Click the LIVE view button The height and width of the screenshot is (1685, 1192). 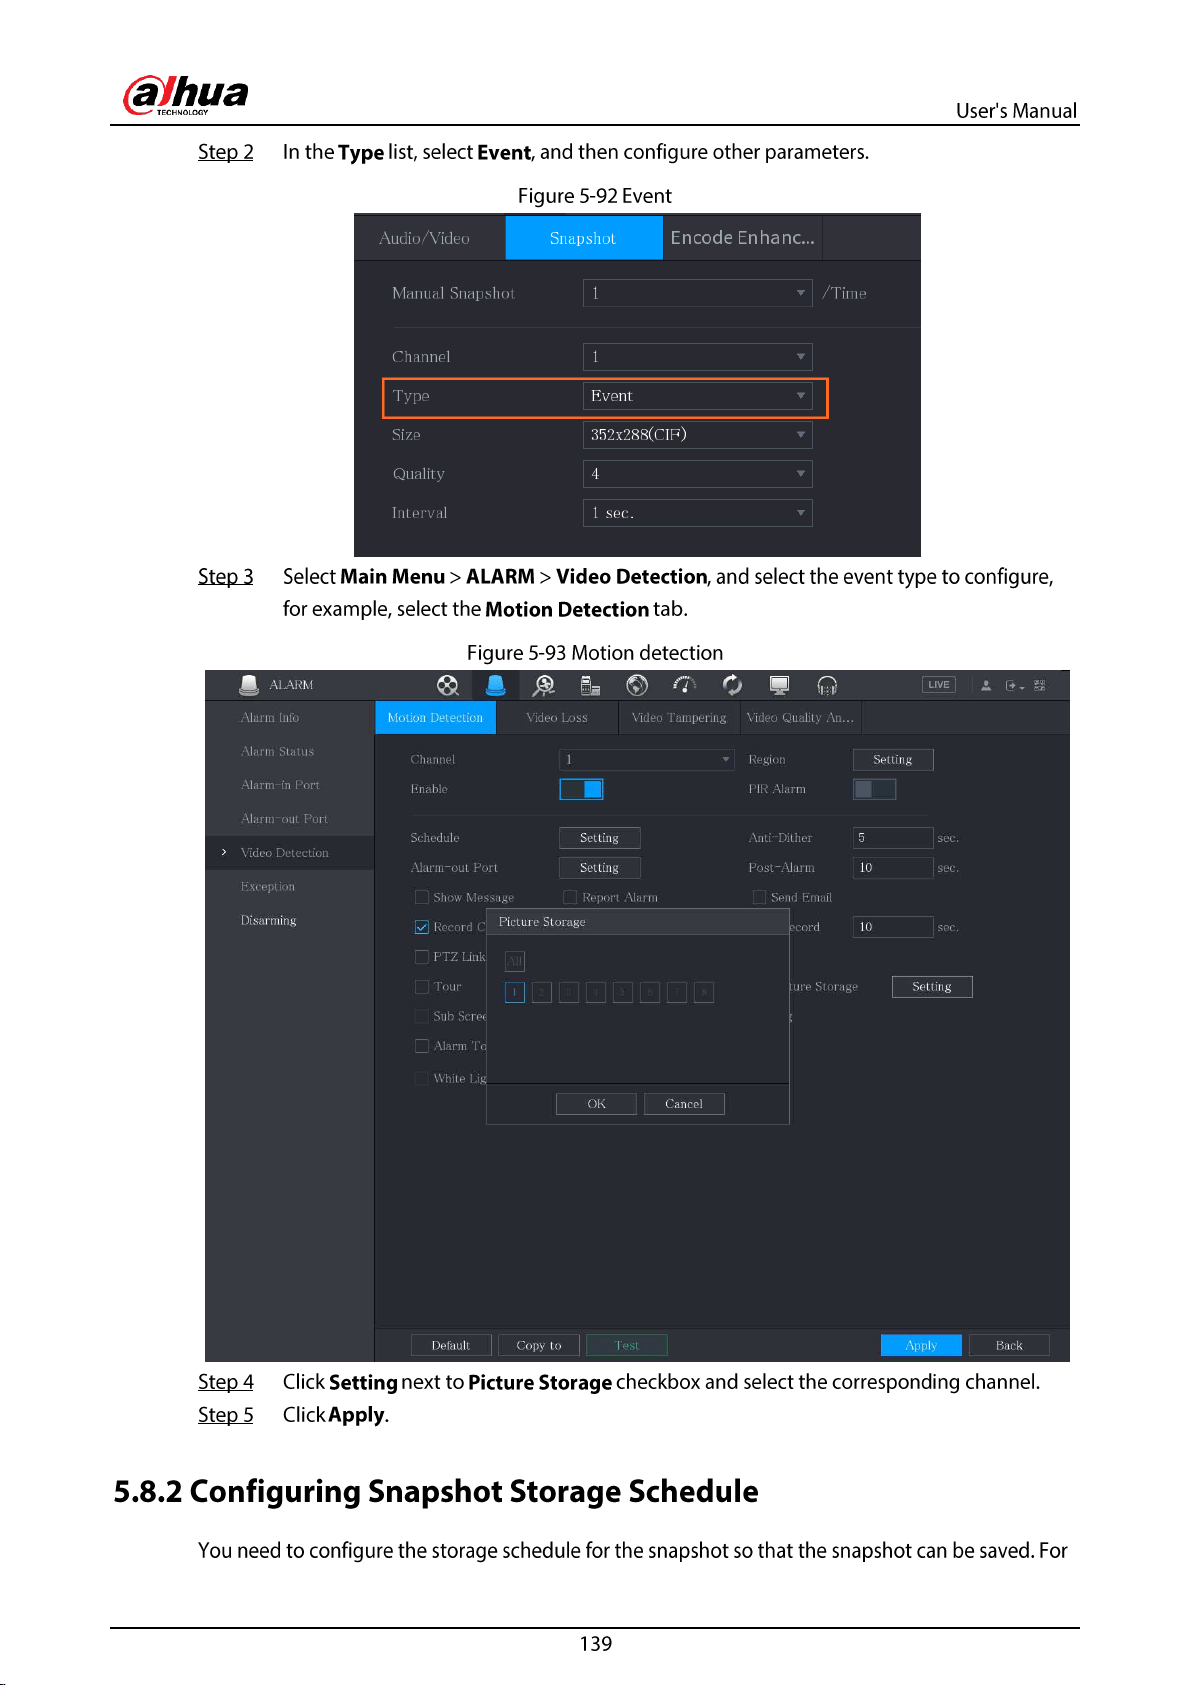[939, 685]
